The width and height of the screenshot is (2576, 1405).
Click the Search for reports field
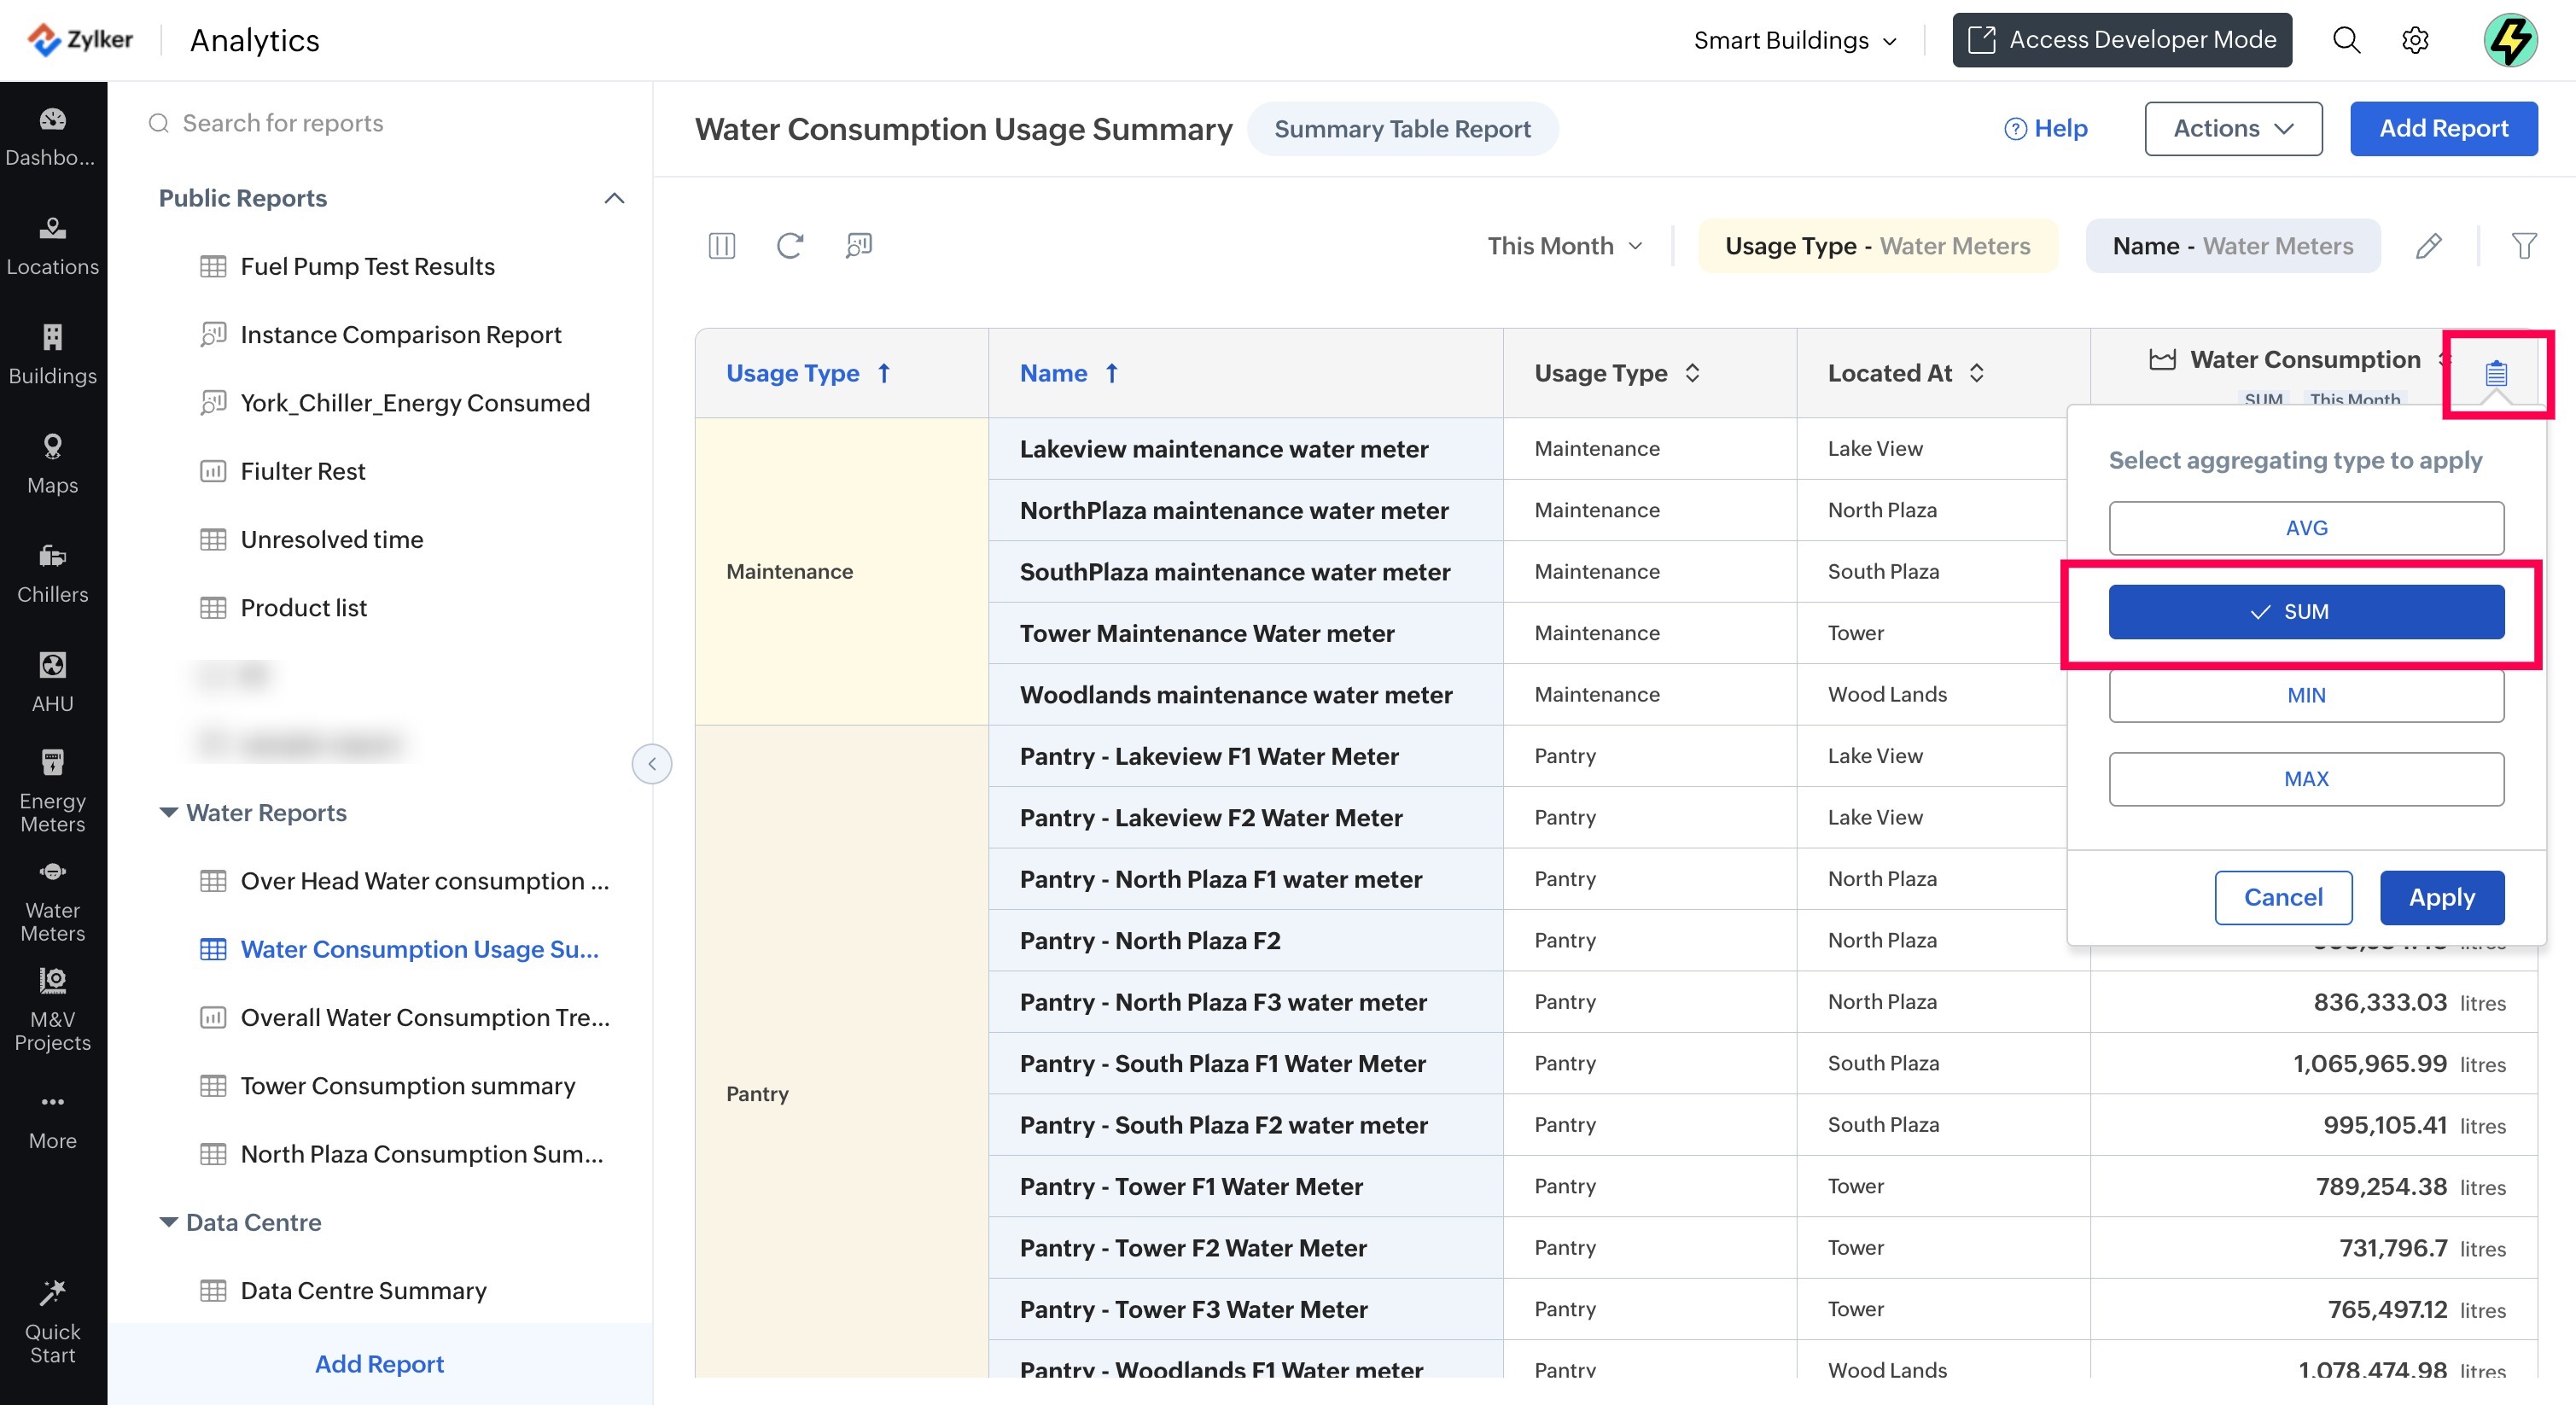pos(283,123)
